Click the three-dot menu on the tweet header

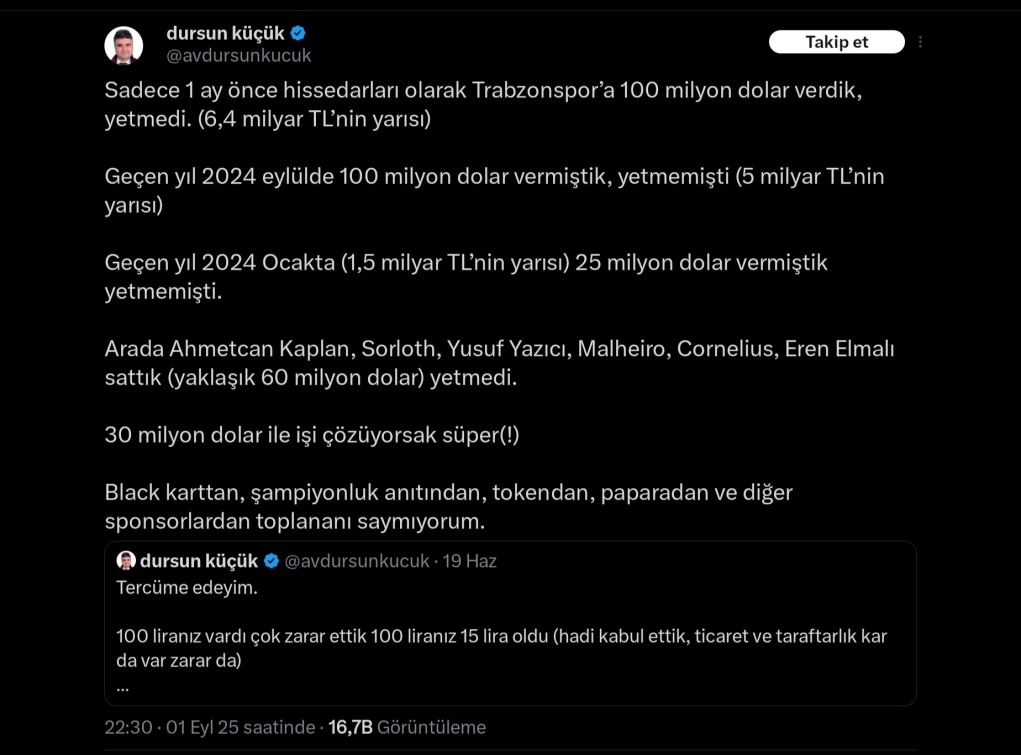918,41
